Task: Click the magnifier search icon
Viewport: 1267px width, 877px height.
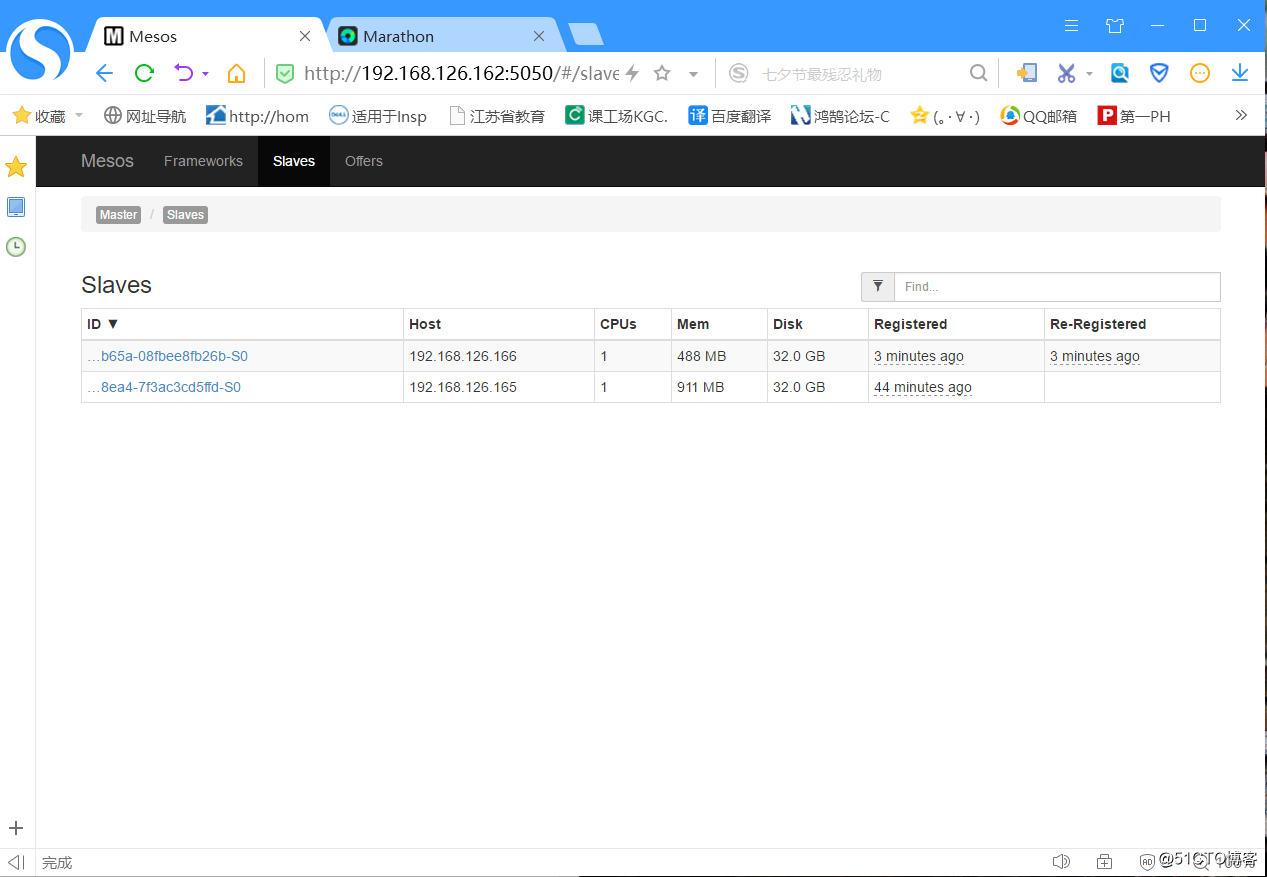Action: click(x=979, y=73)
